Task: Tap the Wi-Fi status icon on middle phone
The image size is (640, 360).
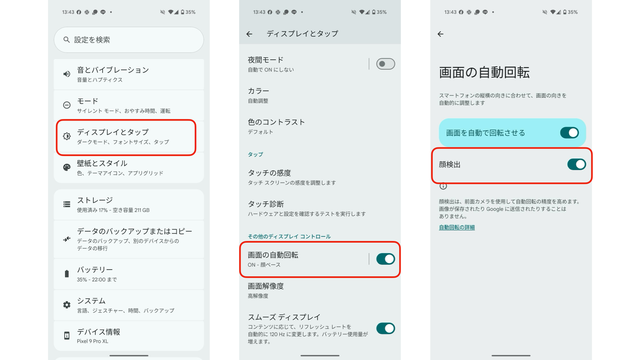Action: 363,12
